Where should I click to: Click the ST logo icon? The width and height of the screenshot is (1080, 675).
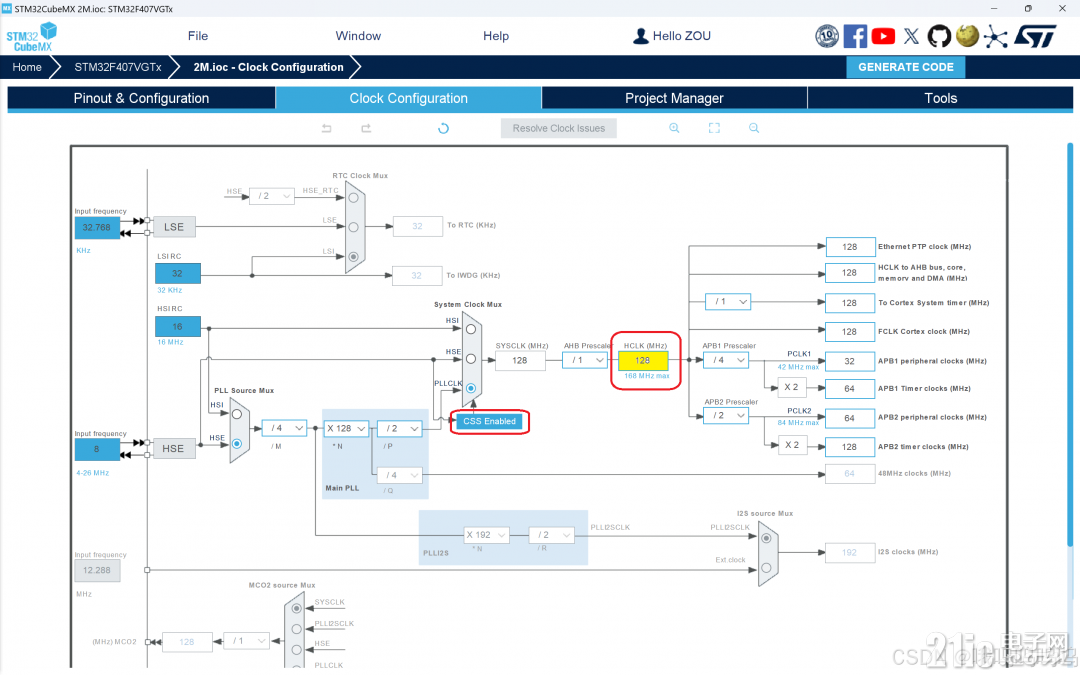pos(1035,36)
